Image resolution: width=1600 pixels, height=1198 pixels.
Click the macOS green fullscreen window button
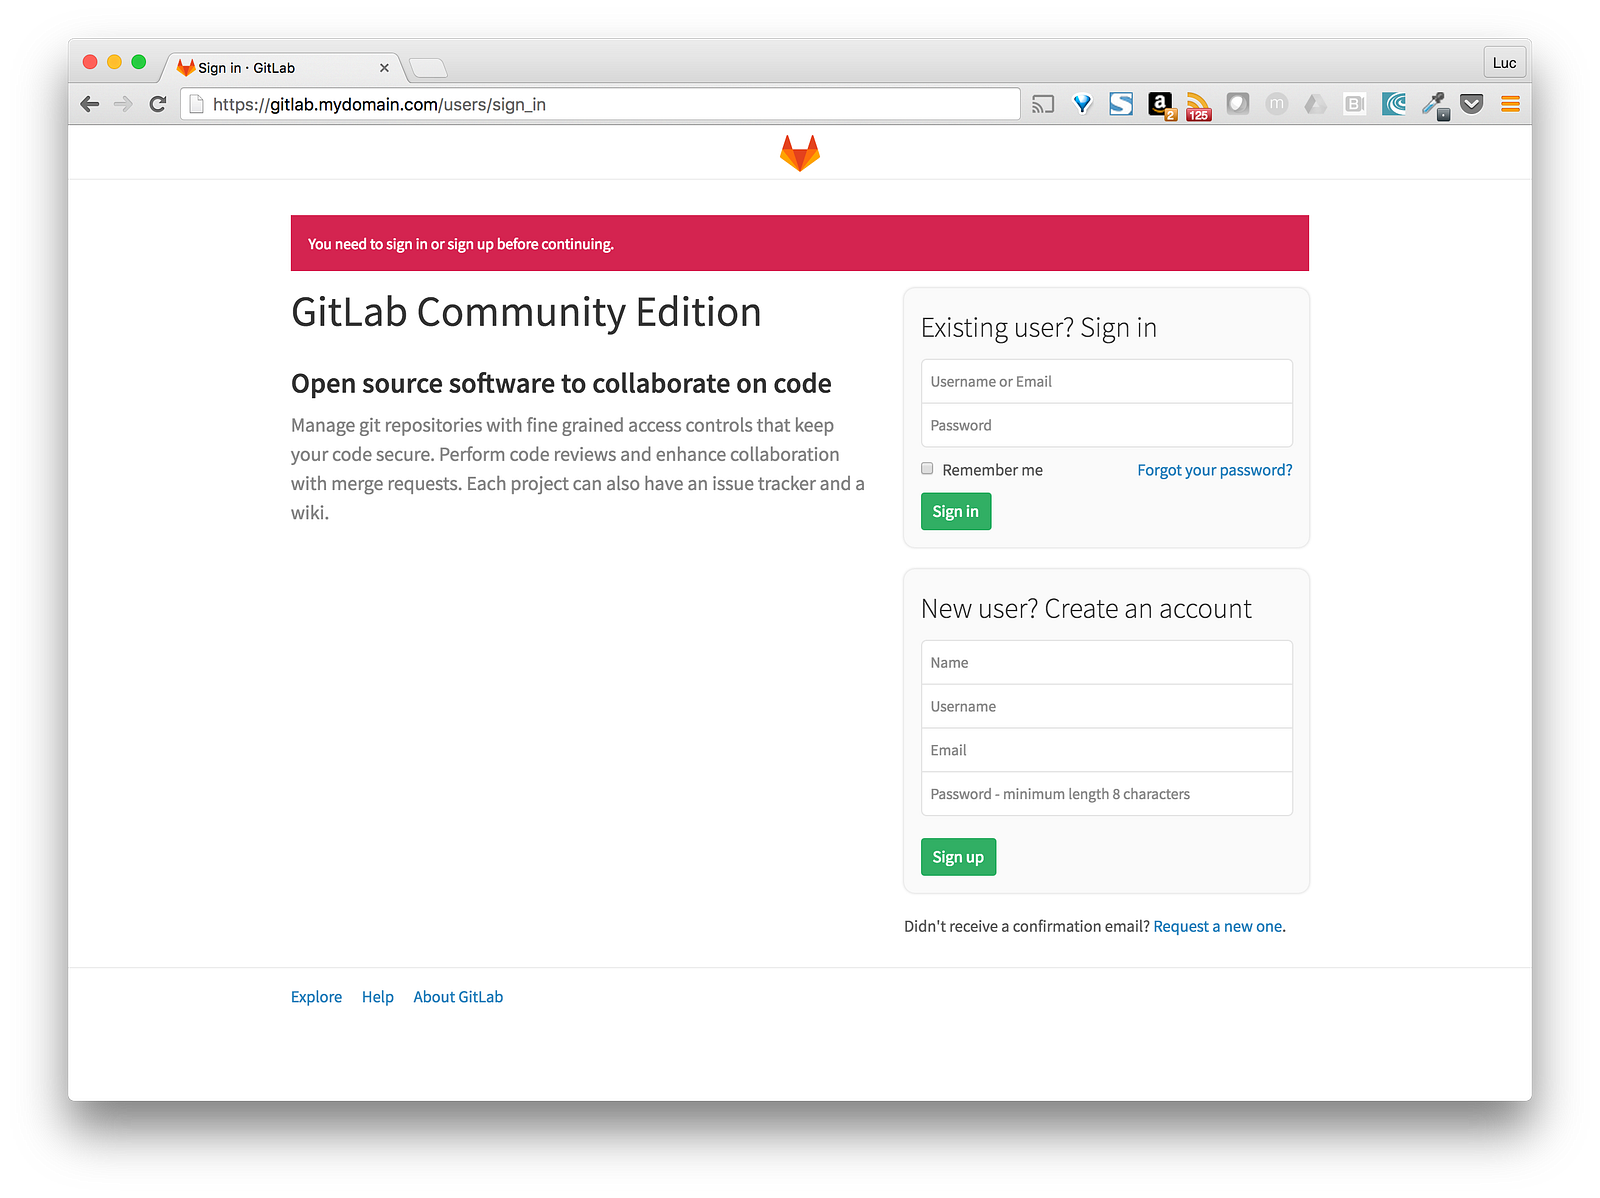click(139, 62)
